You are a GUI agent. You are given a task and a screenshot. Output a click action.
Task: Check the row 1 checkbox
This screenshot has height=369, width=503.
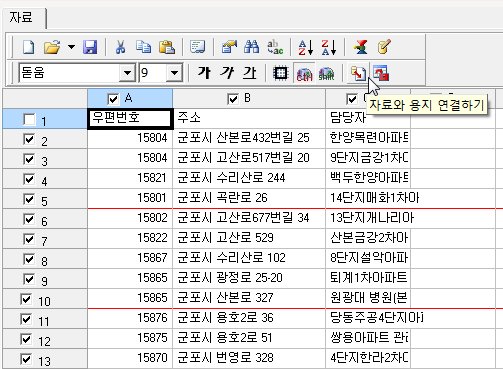click(x=29, y=119)
